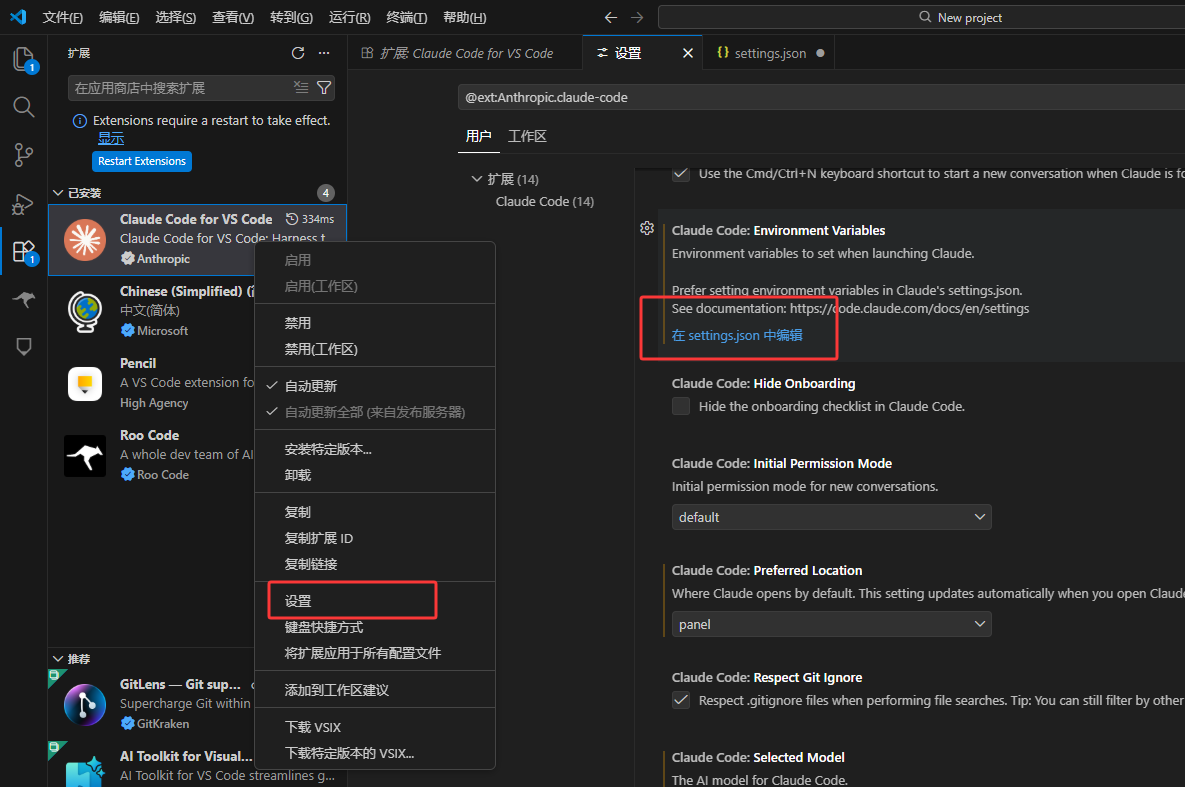Click the GitLens extension icon
This screenshot has height=787, width=1185.
point(85,705)
